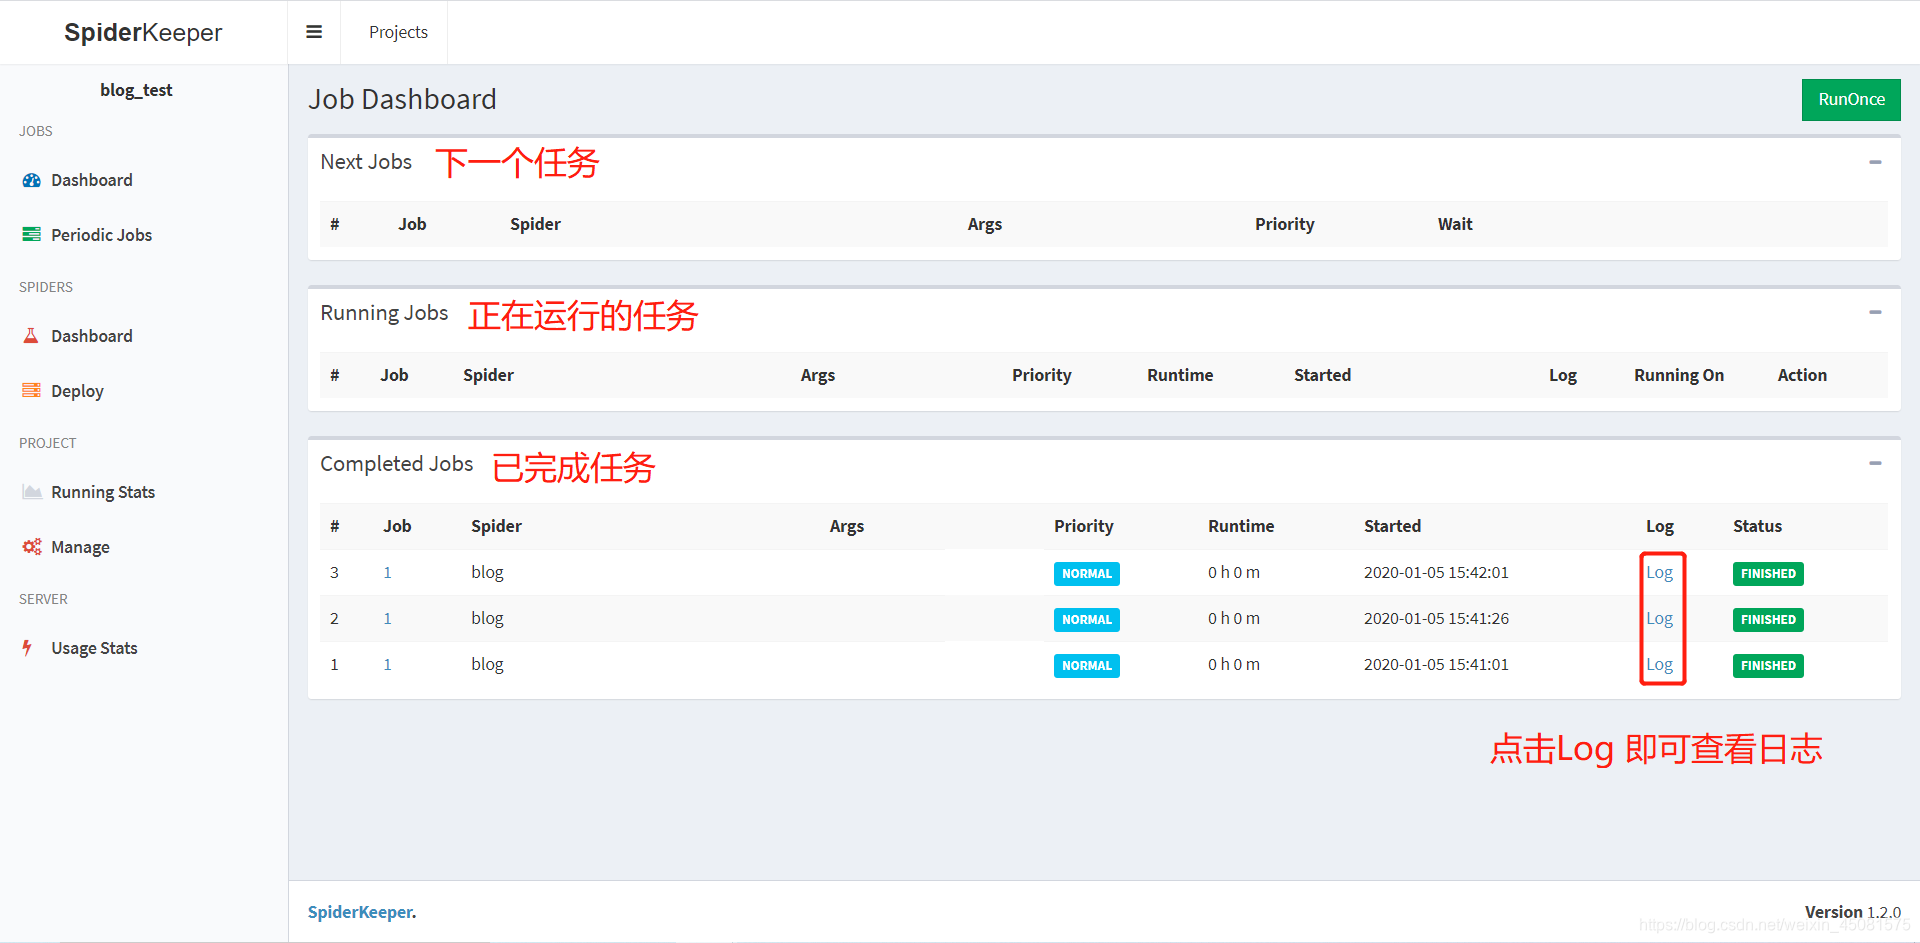Click the Jobs Dashboard gauge icon
Viewport: 1920px width, 943px height.
[x=32, y=181]
